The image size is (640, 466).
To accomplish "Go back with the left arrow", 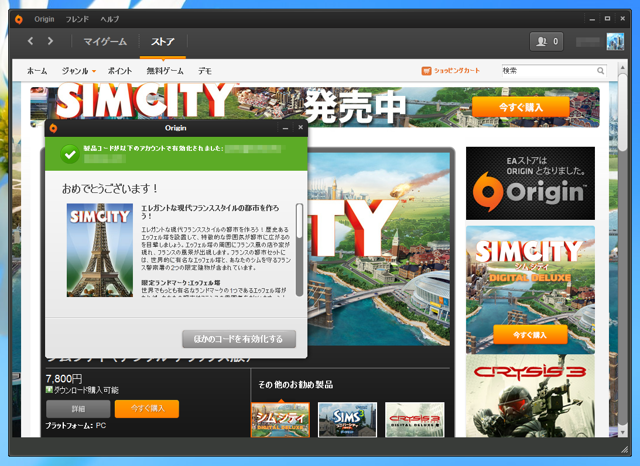I will pos(30,41).
